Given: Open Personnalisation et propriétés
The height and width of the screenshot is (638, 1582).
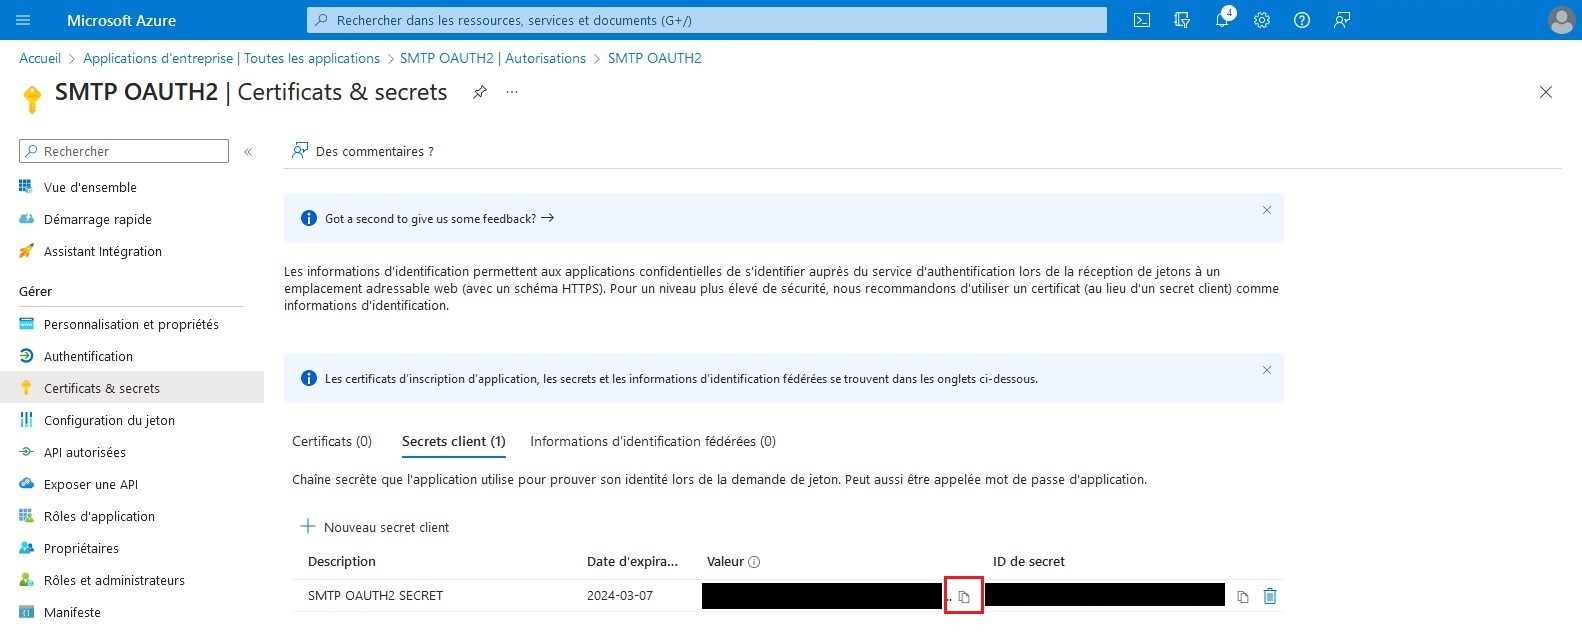Looking at the screenshot, I should [x=132, y=324].
